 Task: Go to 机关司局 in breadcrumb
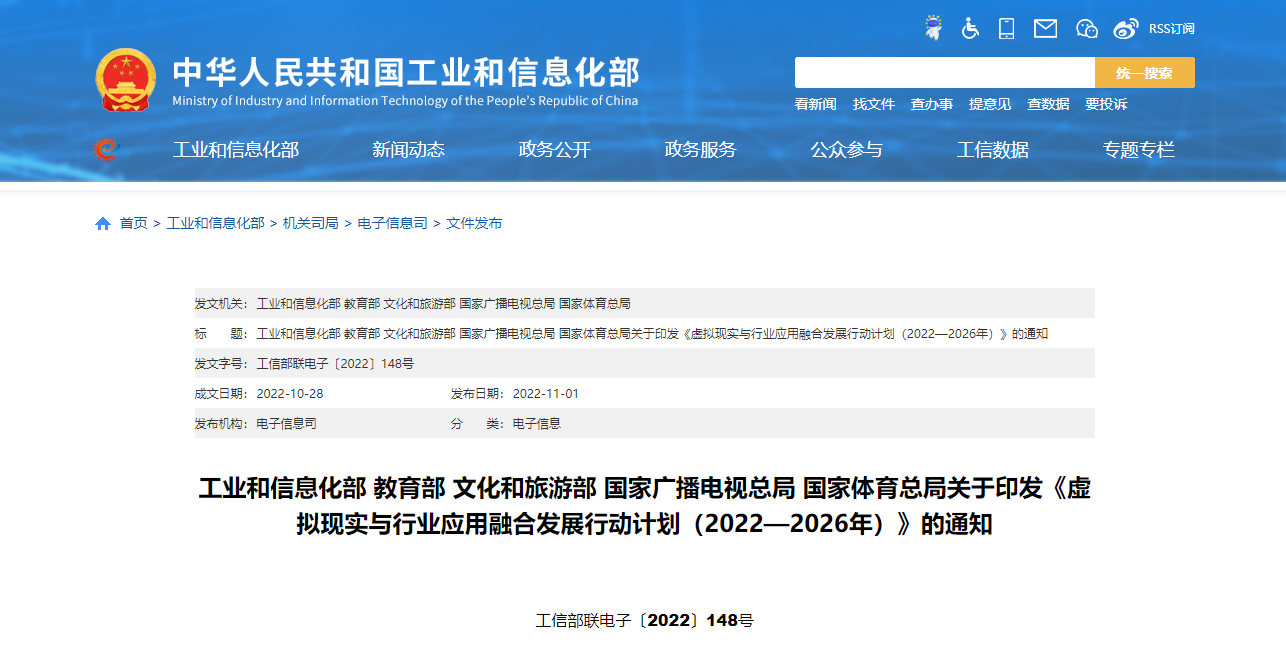[311, 224]
